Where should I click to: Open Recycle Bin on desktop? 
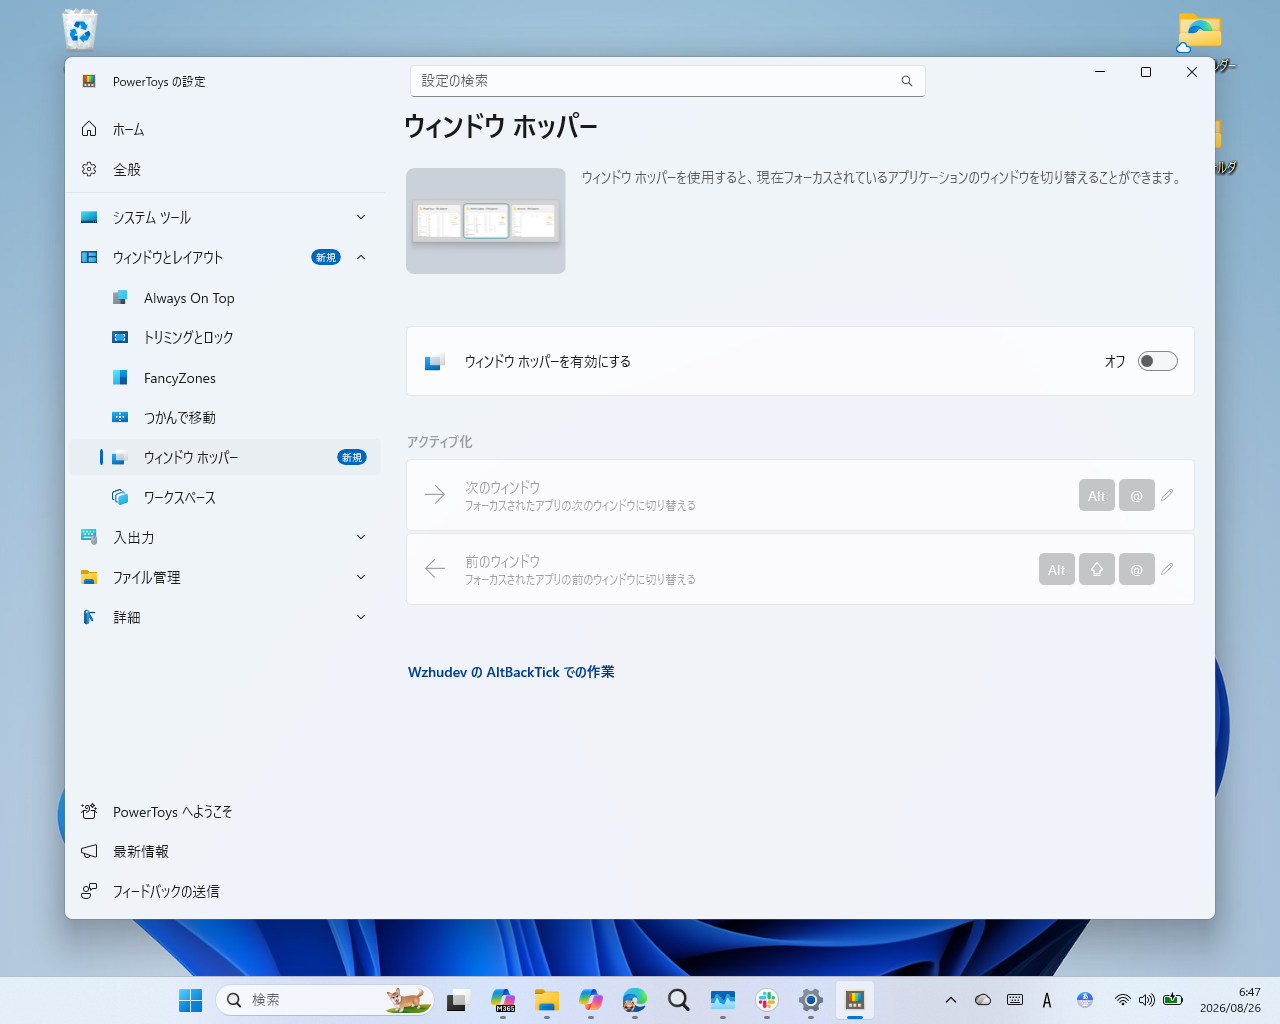tap(80, 29)
